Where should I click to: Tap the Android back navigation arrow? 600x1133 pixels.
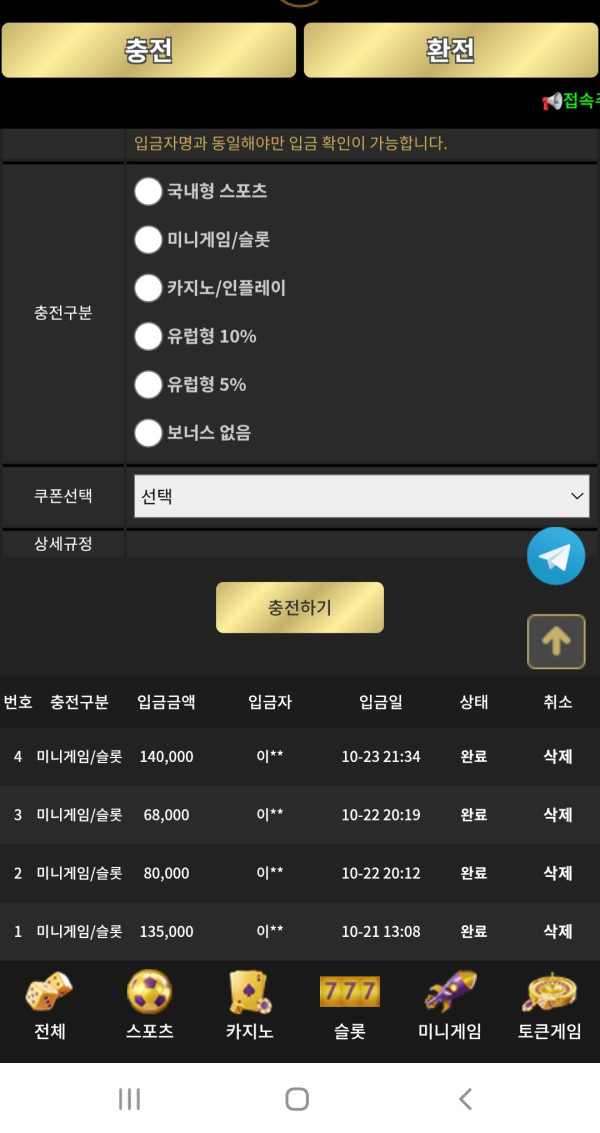[465, 1099]
